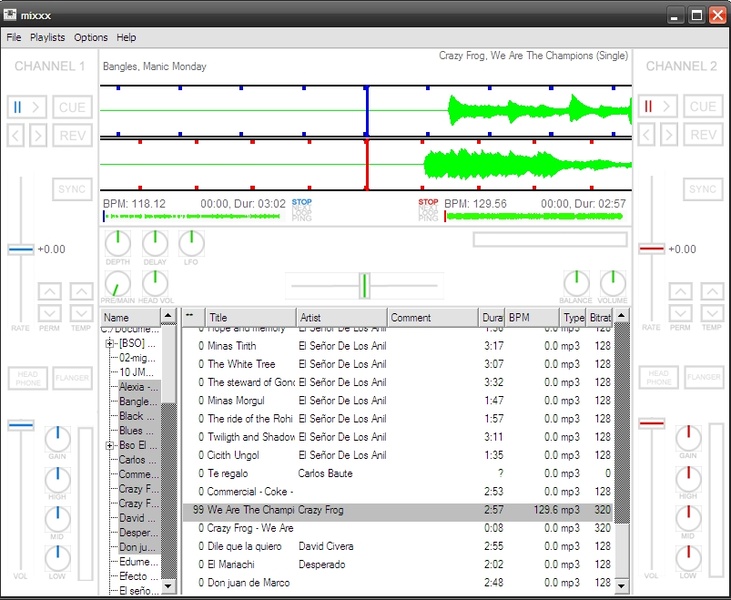Click Channel 1 CUE button
This screenshot has width=731, height=600.
(x=72, y=107)
